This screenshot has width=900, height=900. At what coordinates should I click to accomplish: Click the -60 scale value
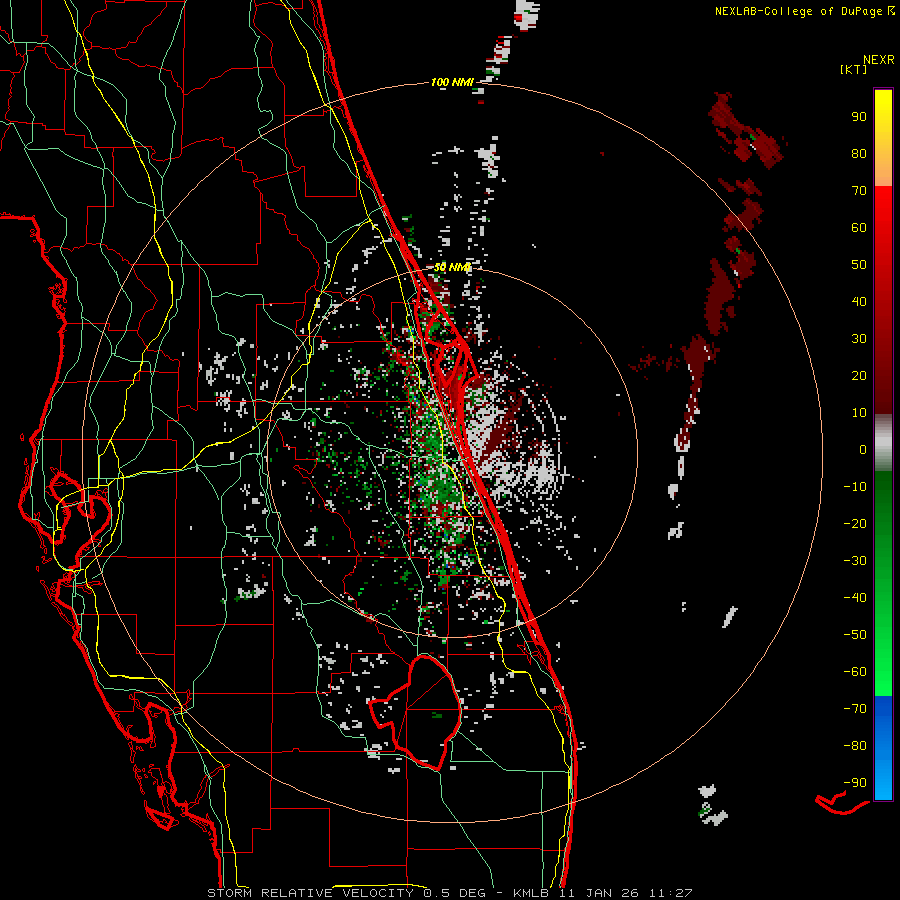(855, 672)
